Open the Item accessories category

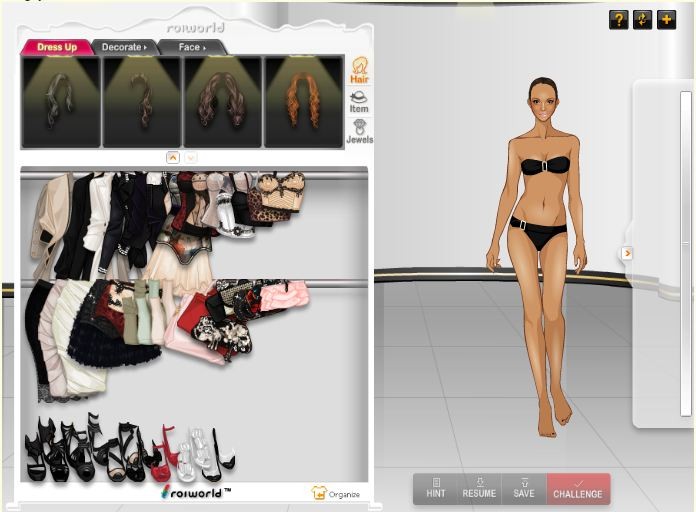tap(358, 100)
